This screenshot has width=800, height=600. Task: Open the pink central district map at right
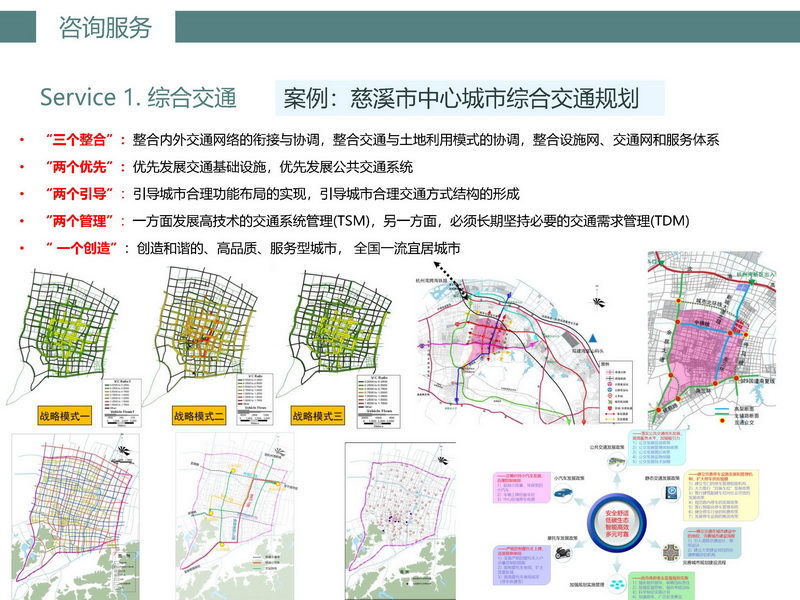711,339
